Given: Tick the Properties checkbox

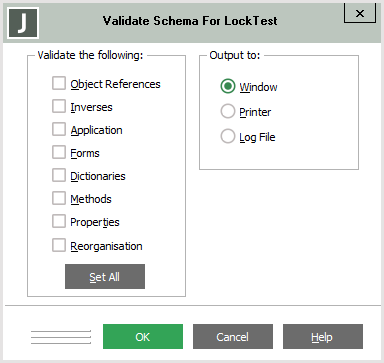Looking at the screenshot, I should [59, 221].
